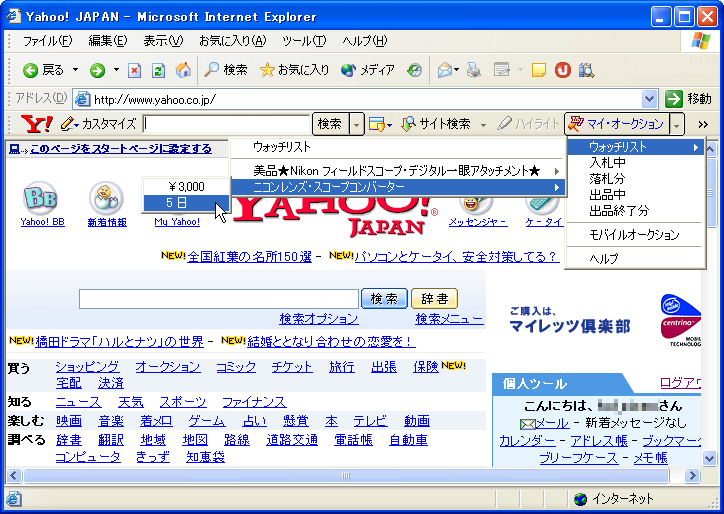Click the red circular icon in toolbar
This screenshot has height=514, width=724.
(x=562, y=70)
